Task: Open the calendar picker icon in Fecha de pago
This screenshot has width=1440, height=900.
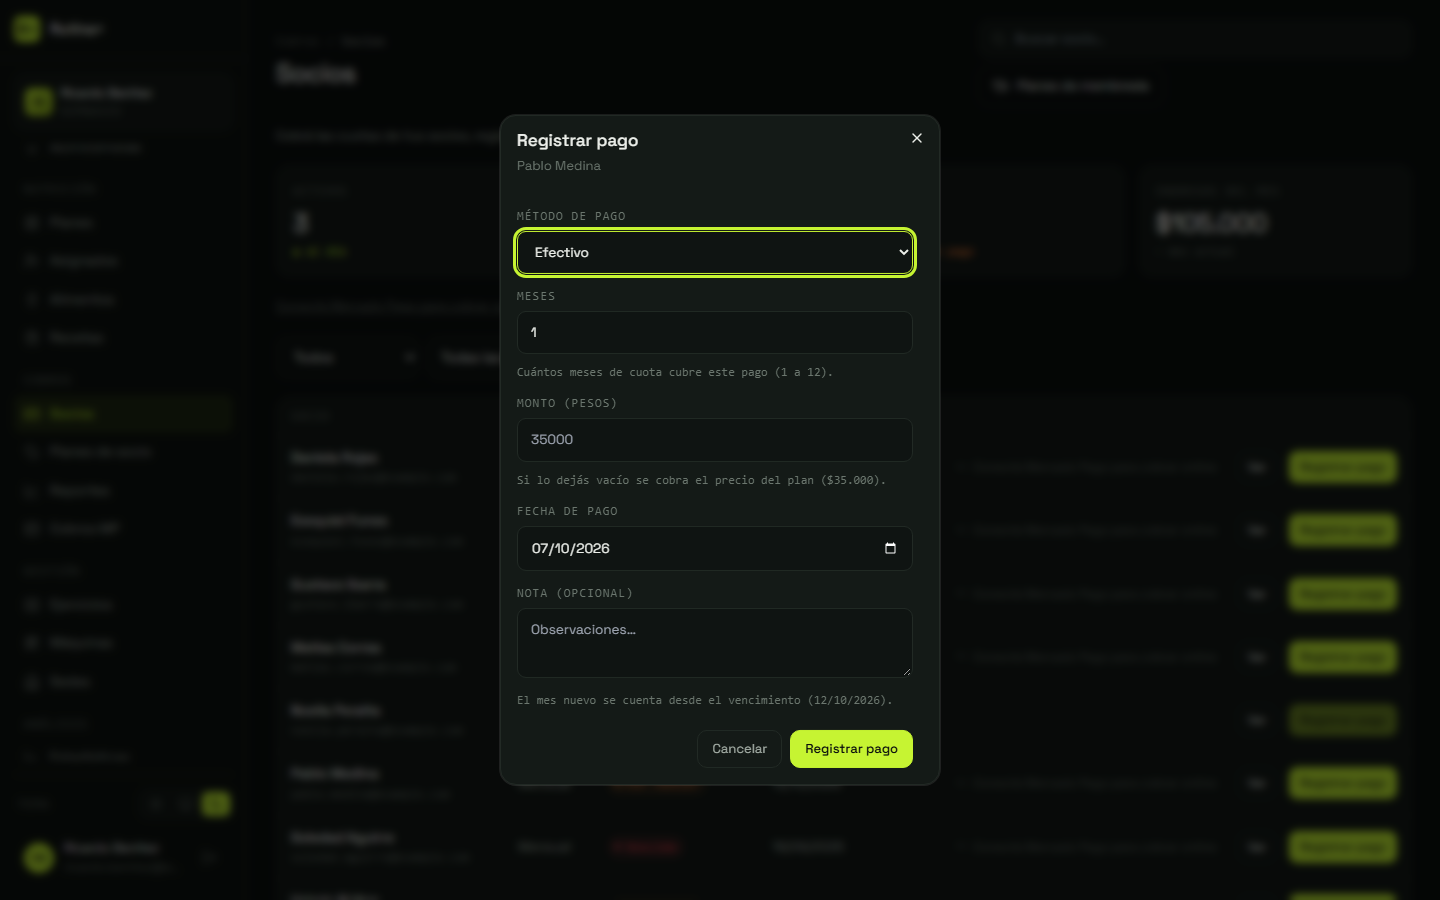Action: [x=890, y=548]
